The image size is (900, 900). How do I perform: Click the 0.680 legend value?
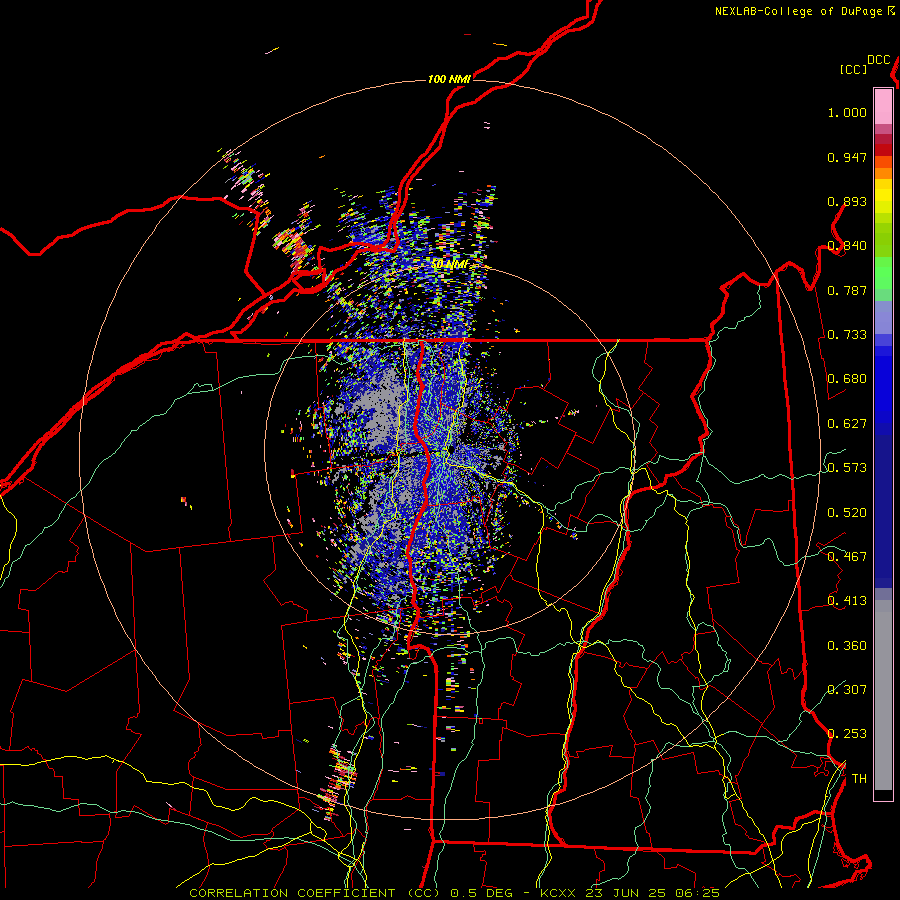(847, 379)
